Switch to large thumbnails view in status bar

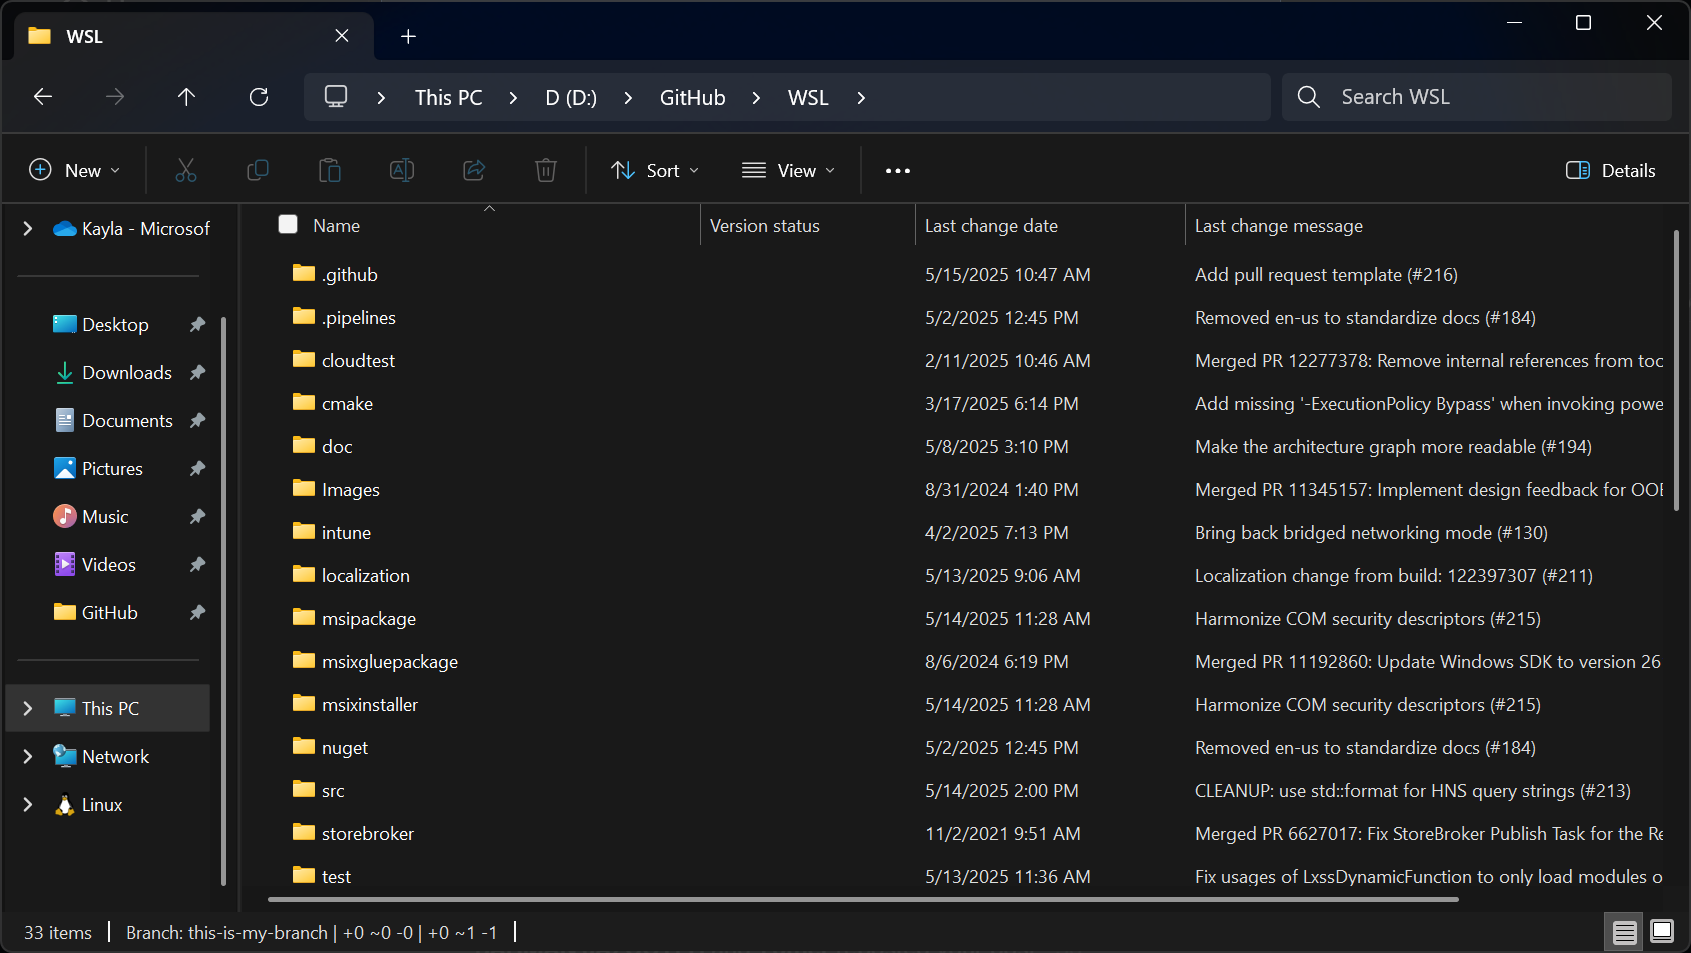1661,932
